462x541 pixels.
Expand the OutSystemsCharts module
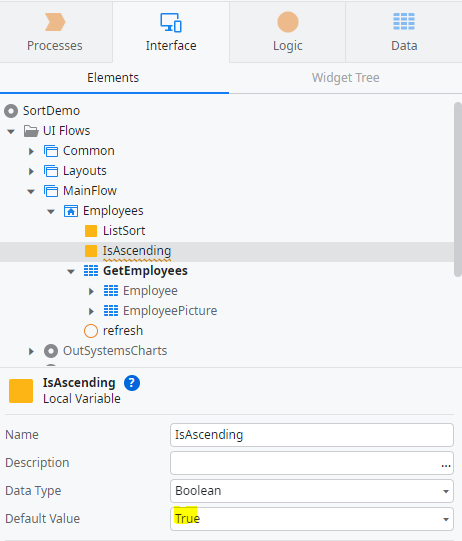click(x=31, y=352)
